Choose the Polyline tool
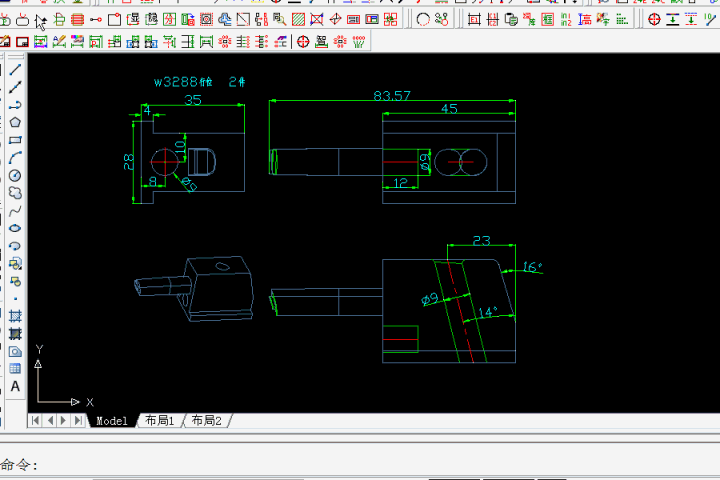The image size is (720, 480). pos(15,105)
